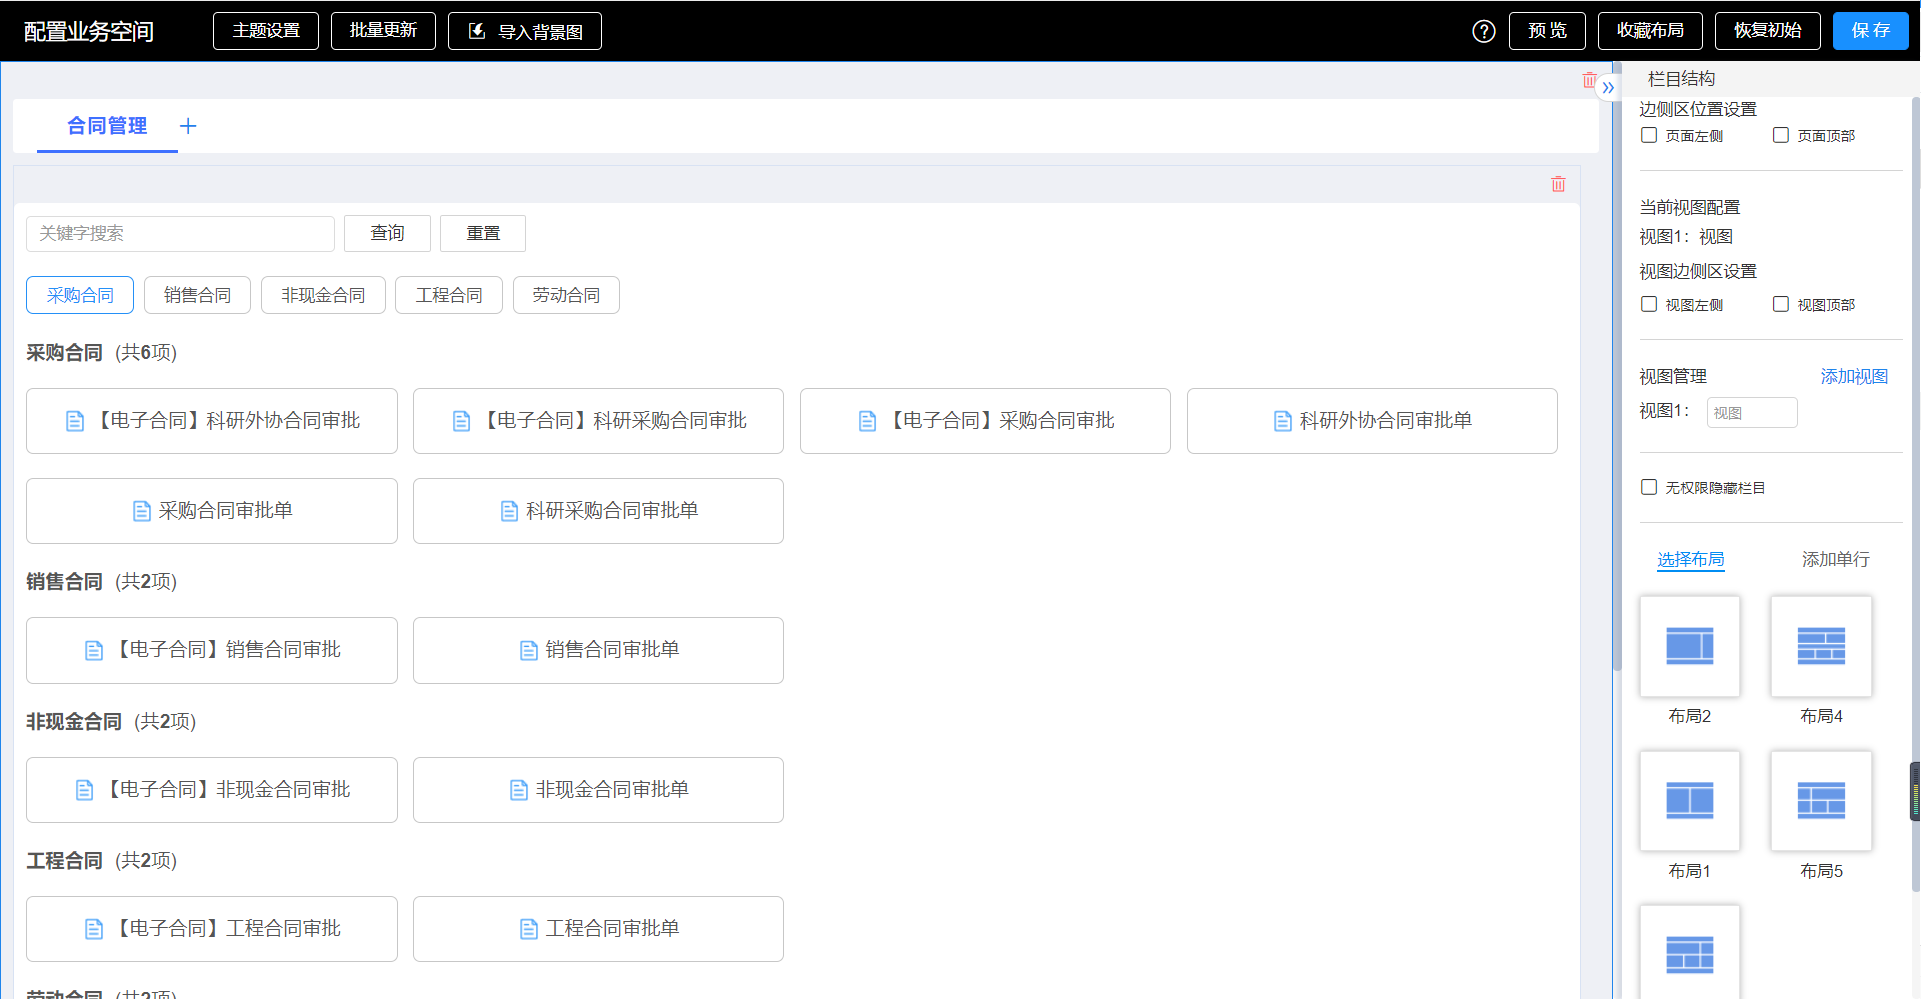Click document icon of 采购合同审批单
Screen dimensions: 1921x999
click(142, 511)
